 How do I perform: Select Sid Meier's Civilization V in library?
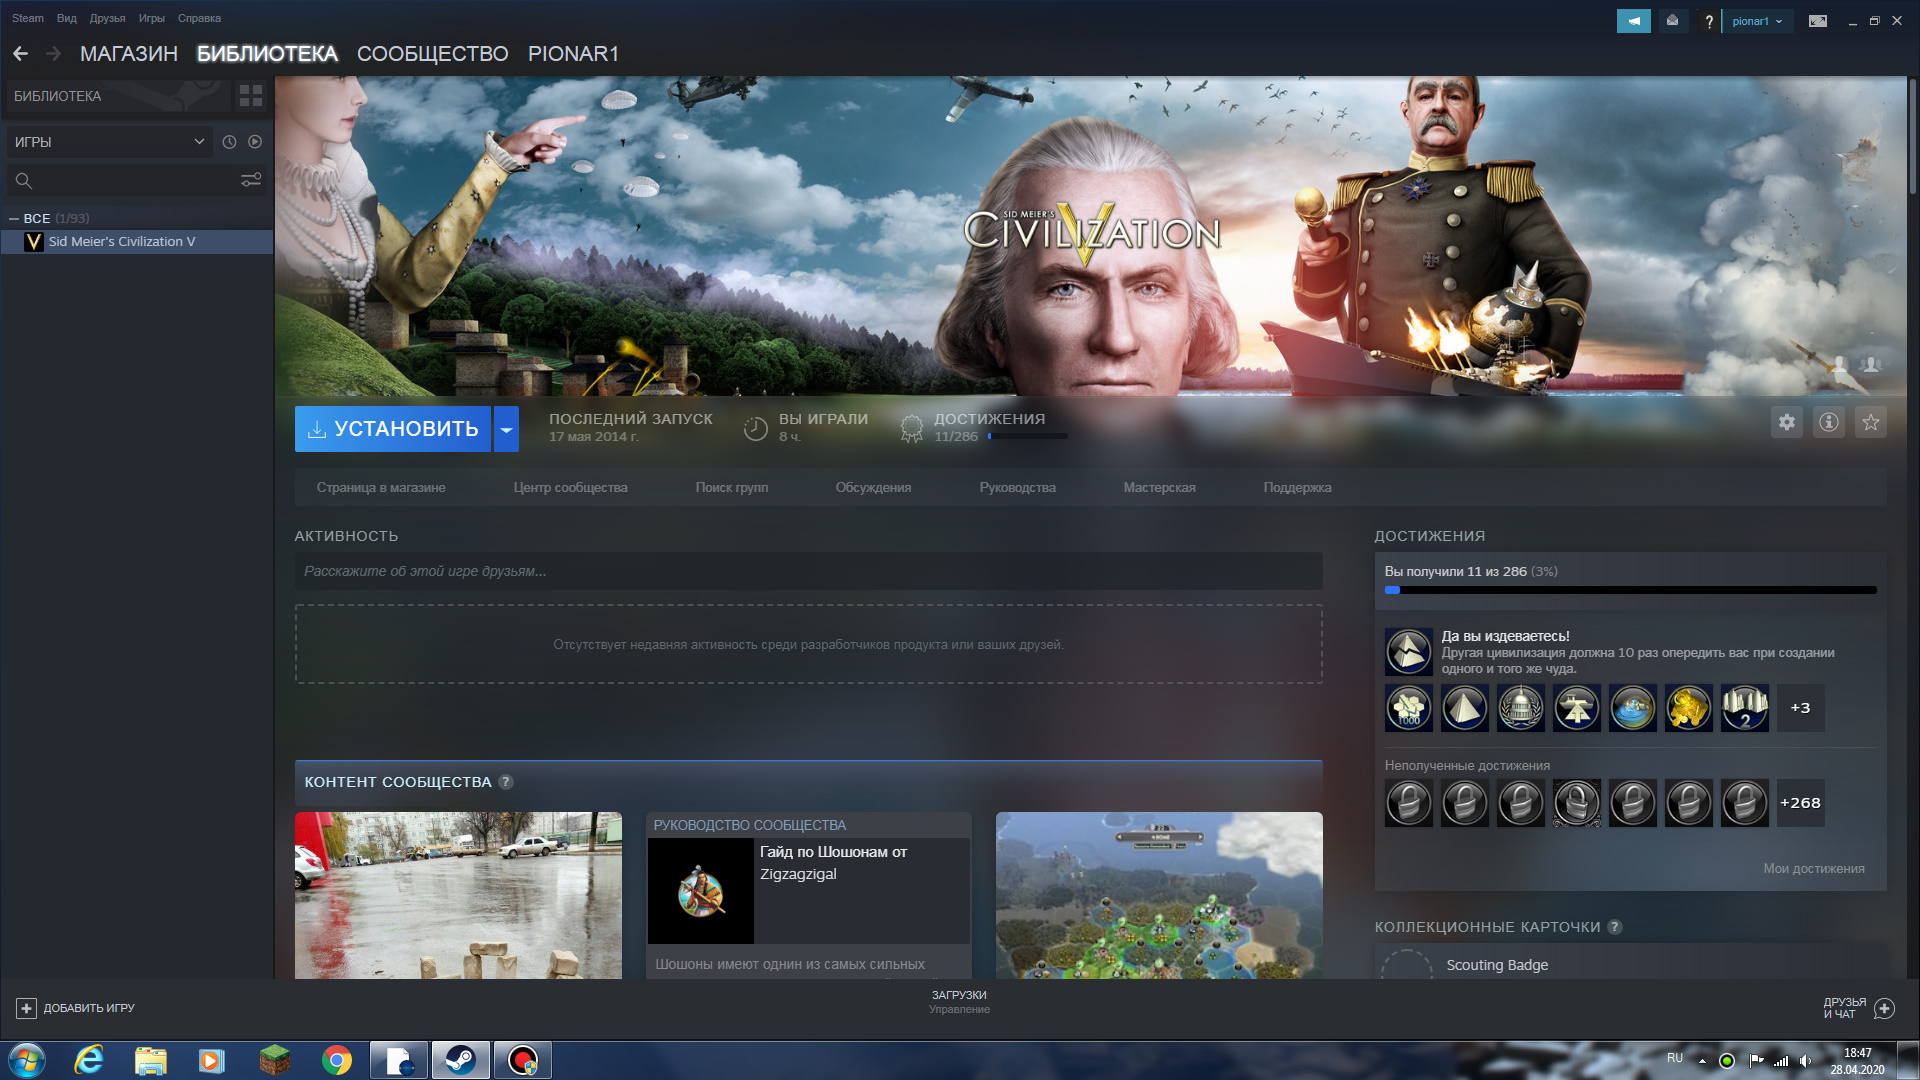pyautogui.click(x=137, y=242)
